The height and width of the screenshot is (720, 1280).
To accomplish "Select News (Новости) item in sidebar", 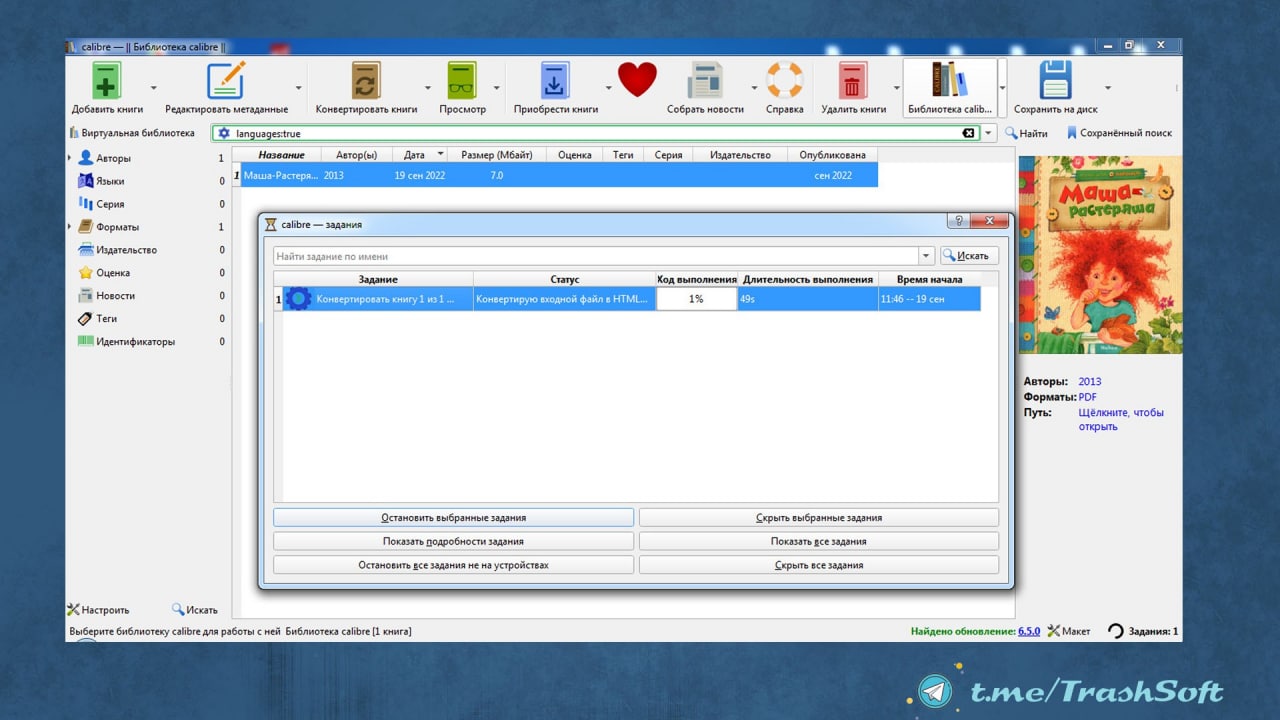I will pyautogui.click(x=115, y=296).
